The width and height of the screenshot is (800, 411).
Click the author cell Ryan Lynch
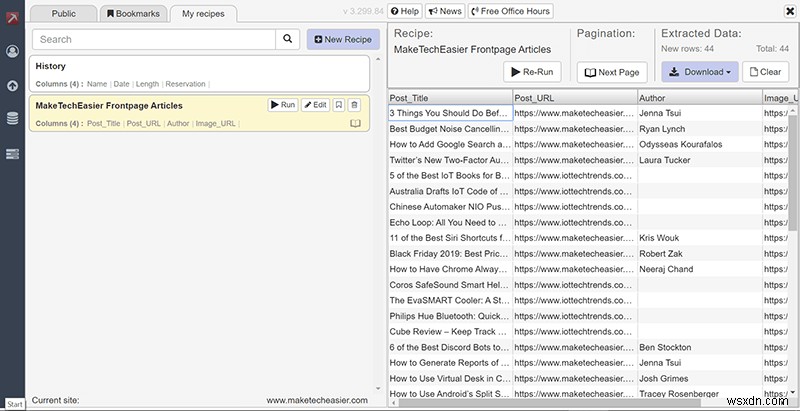tap(700, 129)
